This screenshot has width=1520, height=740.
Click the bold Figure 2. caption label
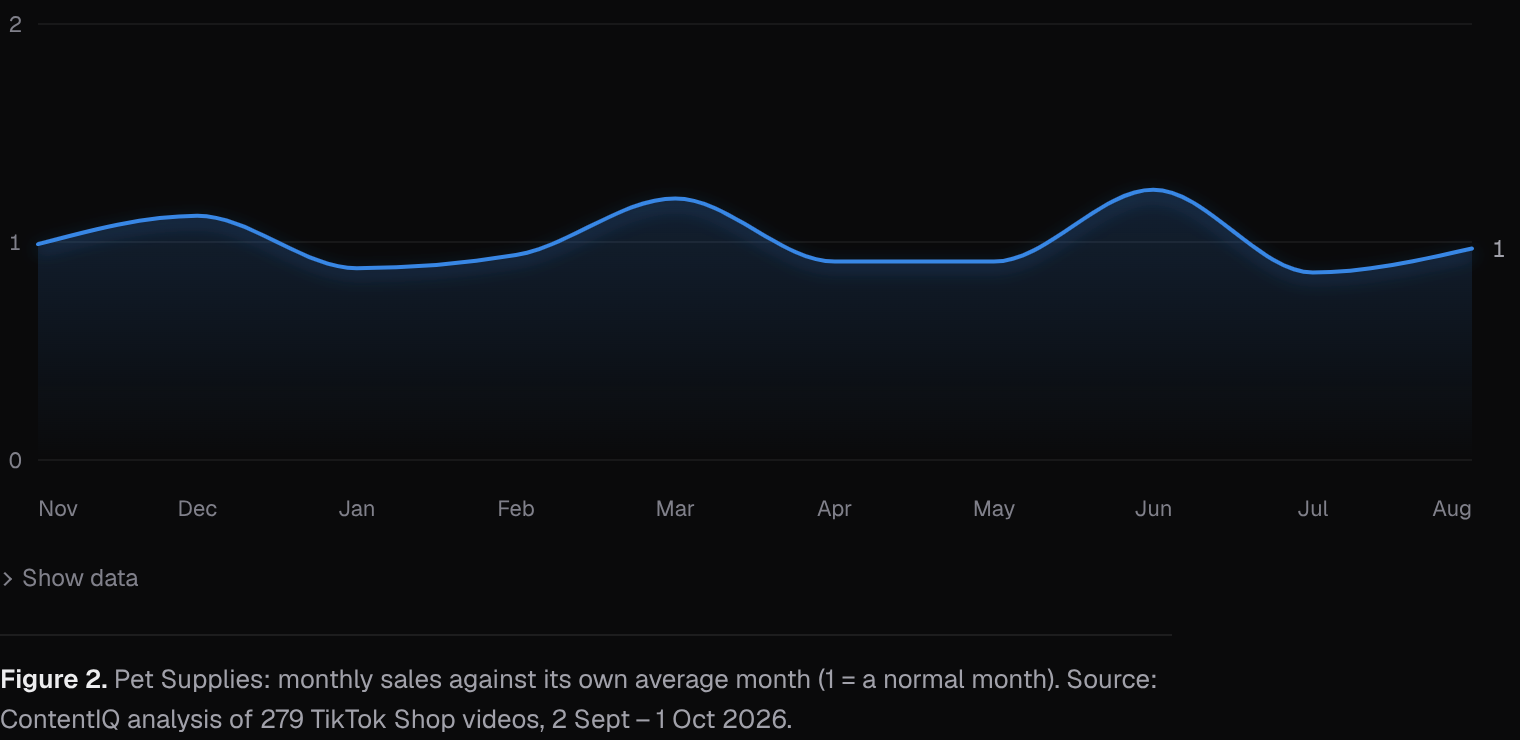[x=54, y=680]
